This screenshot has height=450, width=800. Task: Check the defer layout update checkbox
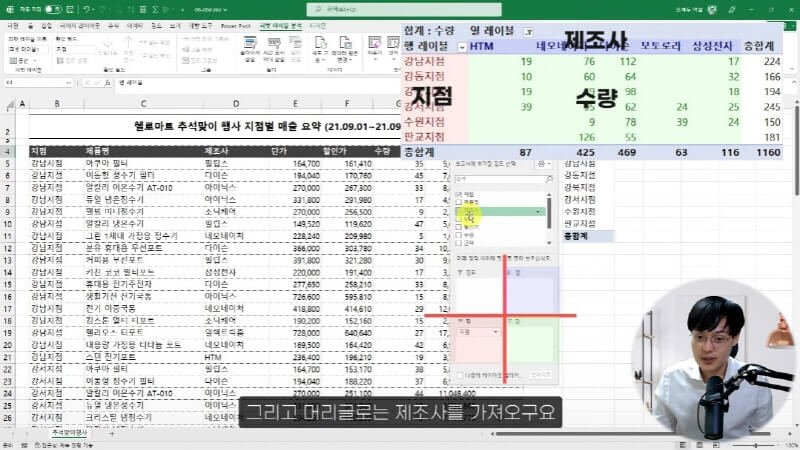(x=460, y=375)
